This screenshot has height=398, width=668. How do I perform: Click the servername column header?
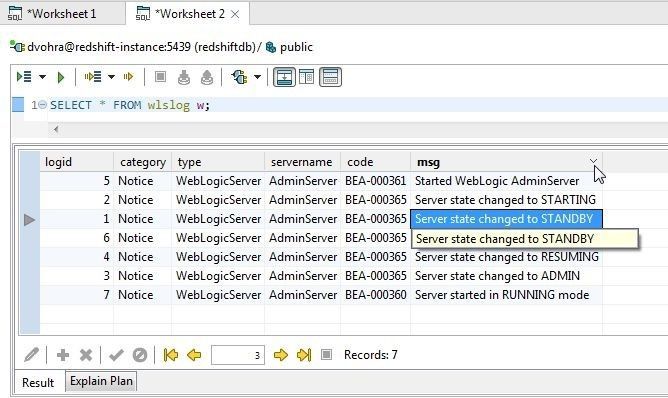(302, 162)
